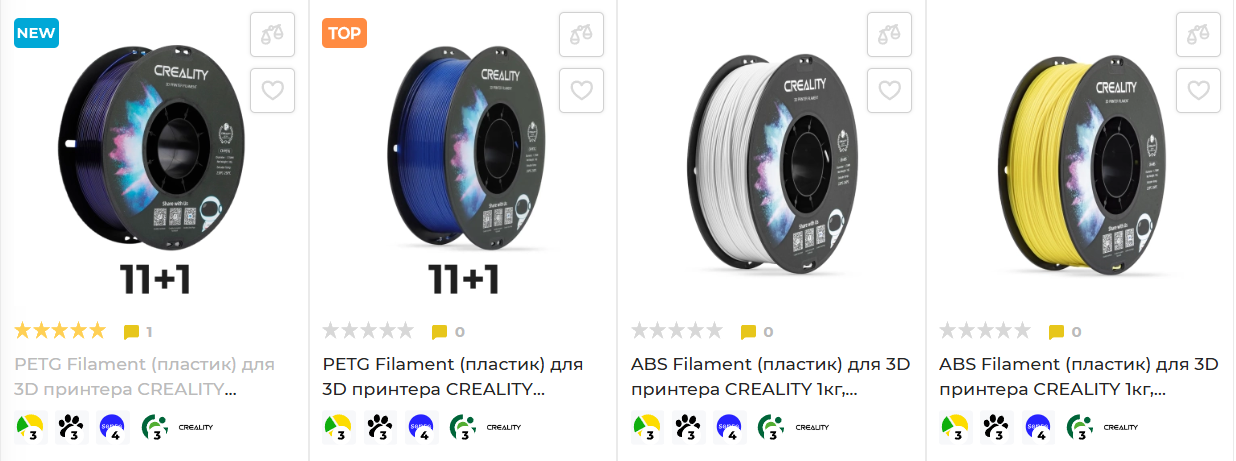Add purple PETG filament to wishlist
Viewport: 1236px width, 461px height.
click(x=272, y=91)
